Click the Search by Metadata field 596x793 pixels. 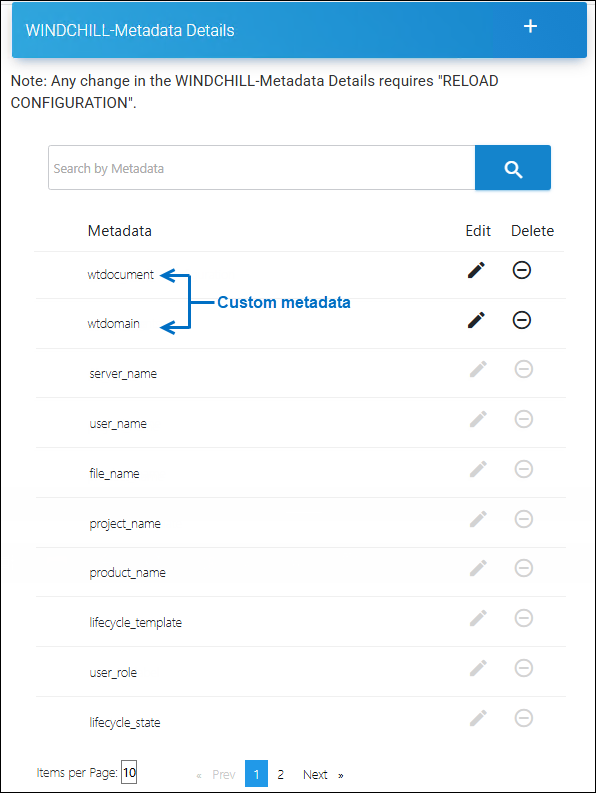coord(262,168)
